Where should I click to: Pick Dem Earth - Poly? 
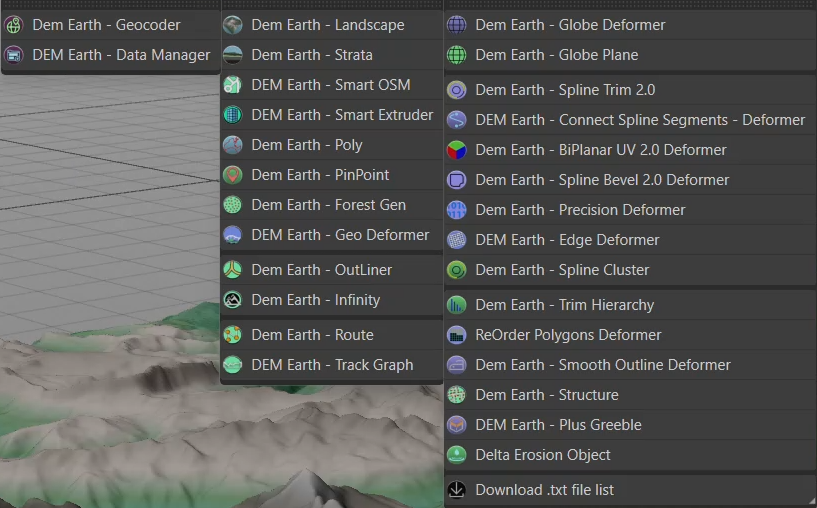pos(332,145)
